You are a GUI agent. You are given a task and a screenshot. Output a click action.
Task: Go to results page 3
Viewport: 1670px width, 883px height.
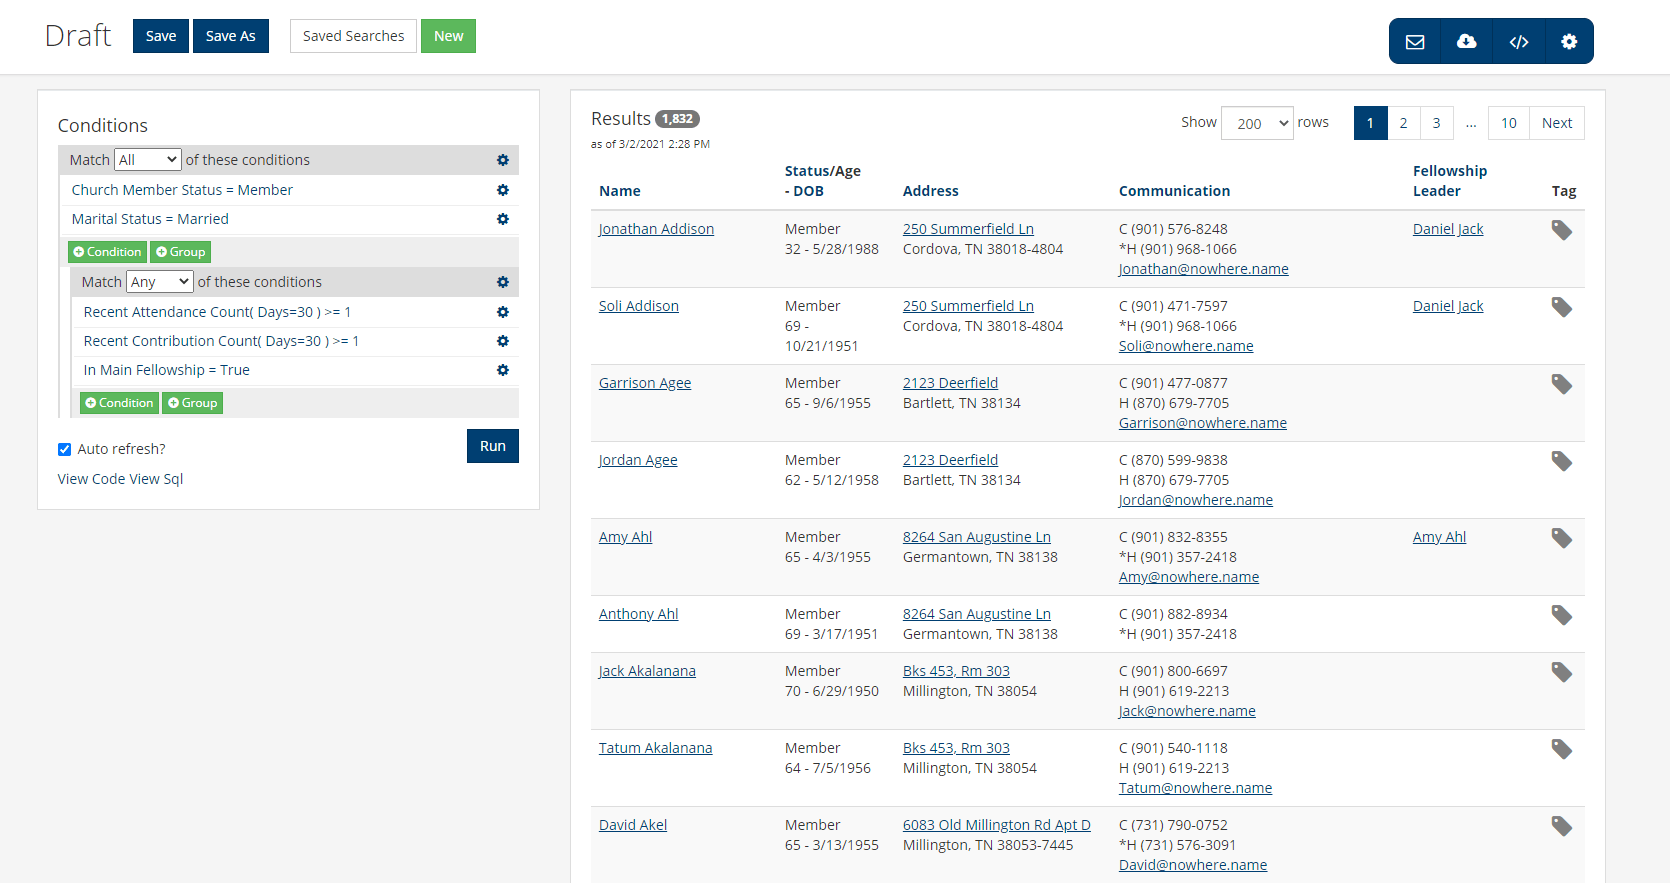(x=1436, y=123)
